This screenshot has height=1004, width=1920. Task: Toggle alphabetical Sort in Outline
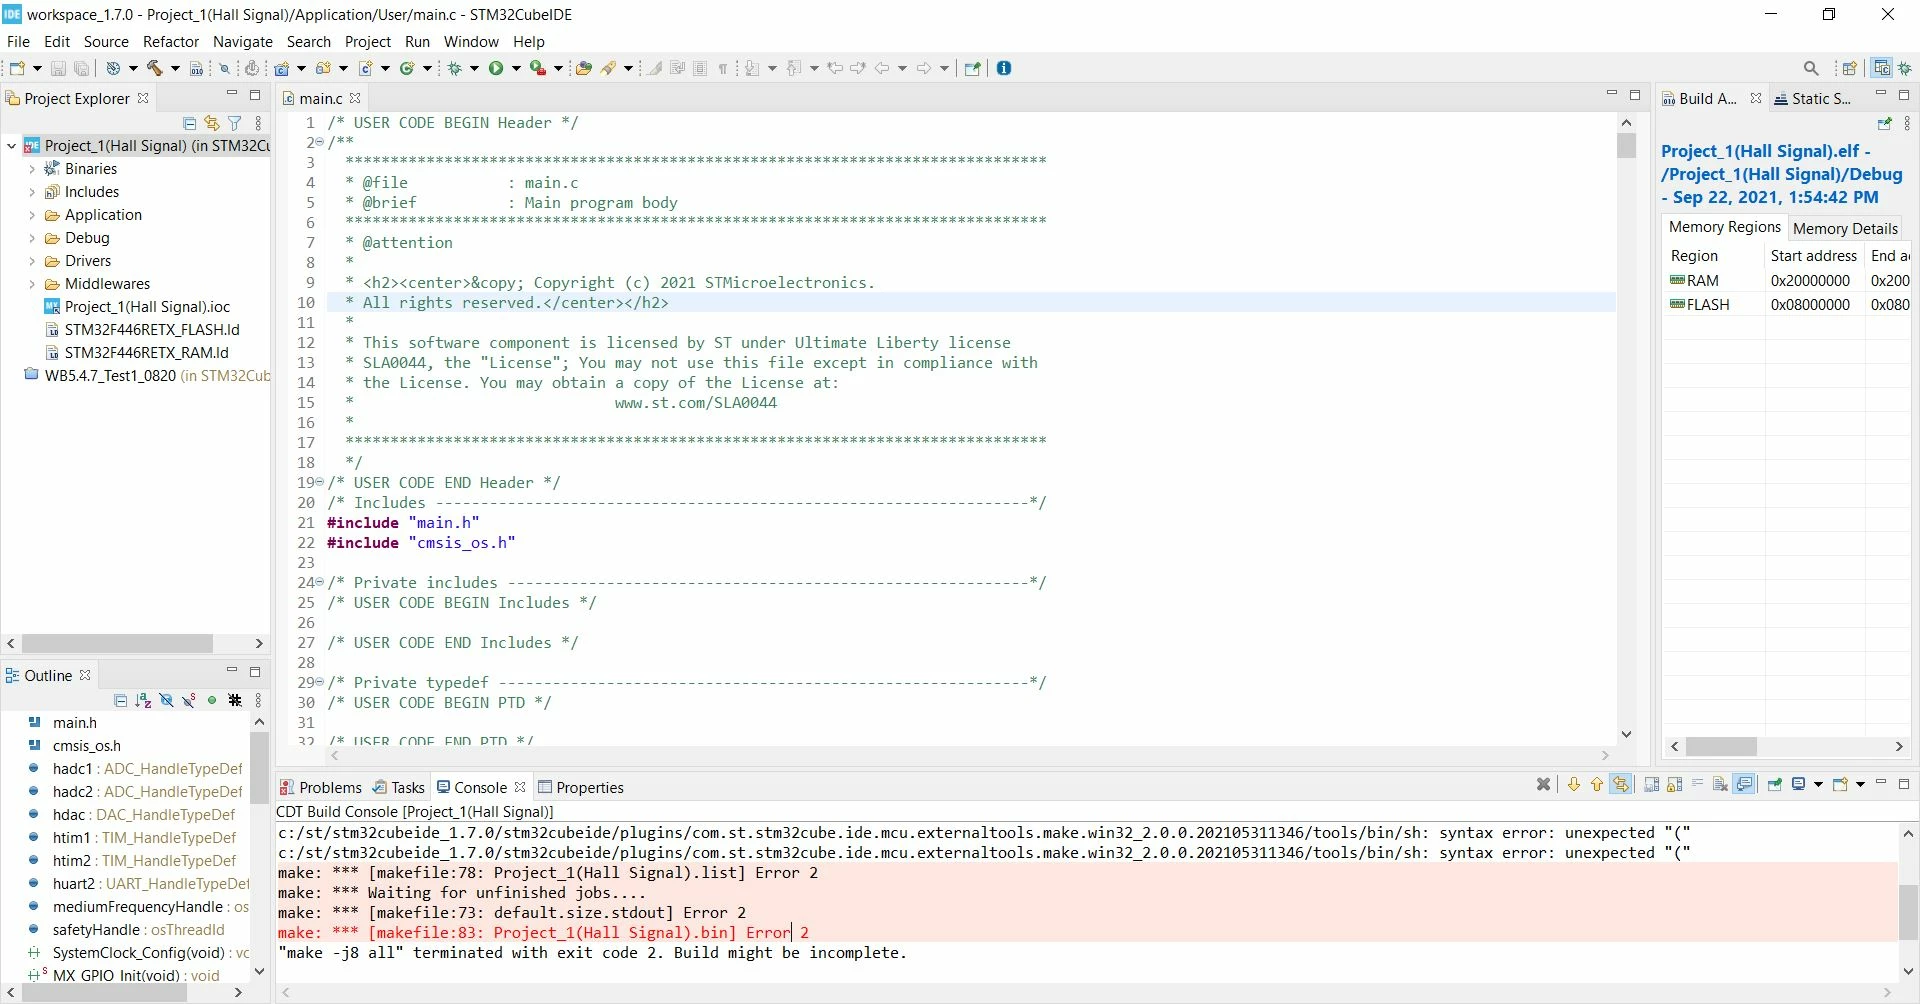pos(143,700)
